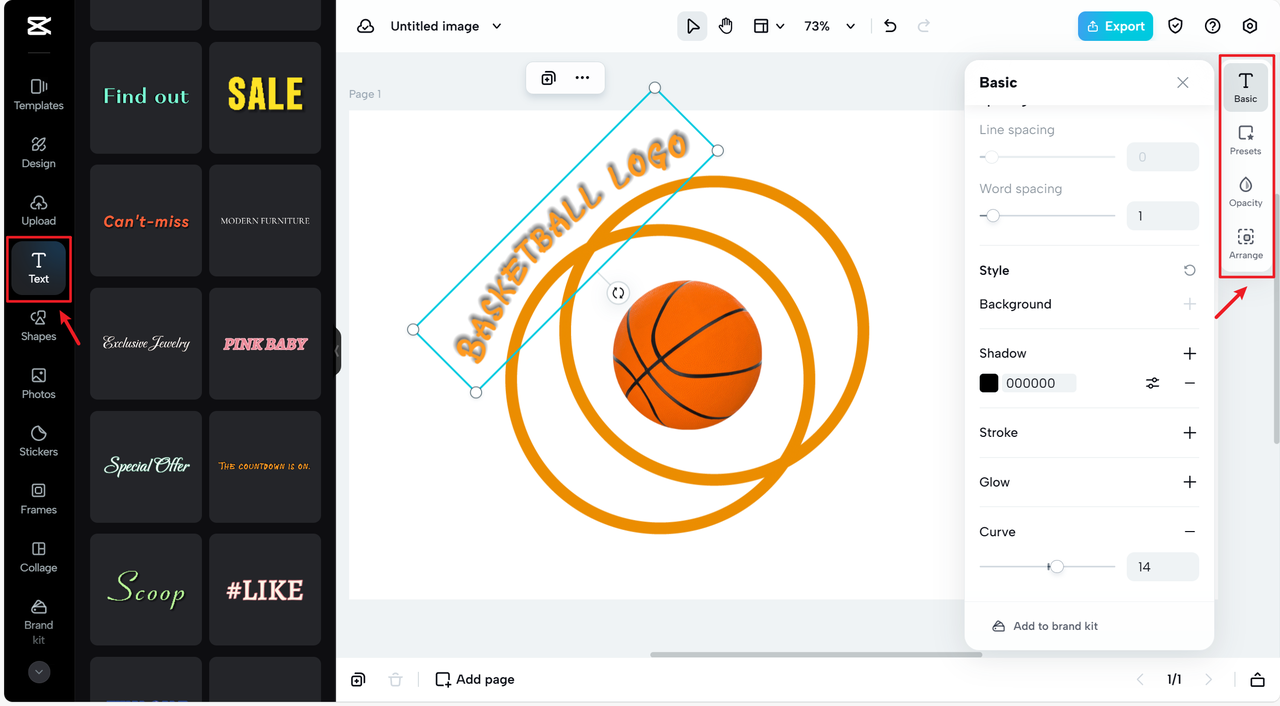Click the Curve slider handle
Screen dimensions: 1280x706
1057,567
